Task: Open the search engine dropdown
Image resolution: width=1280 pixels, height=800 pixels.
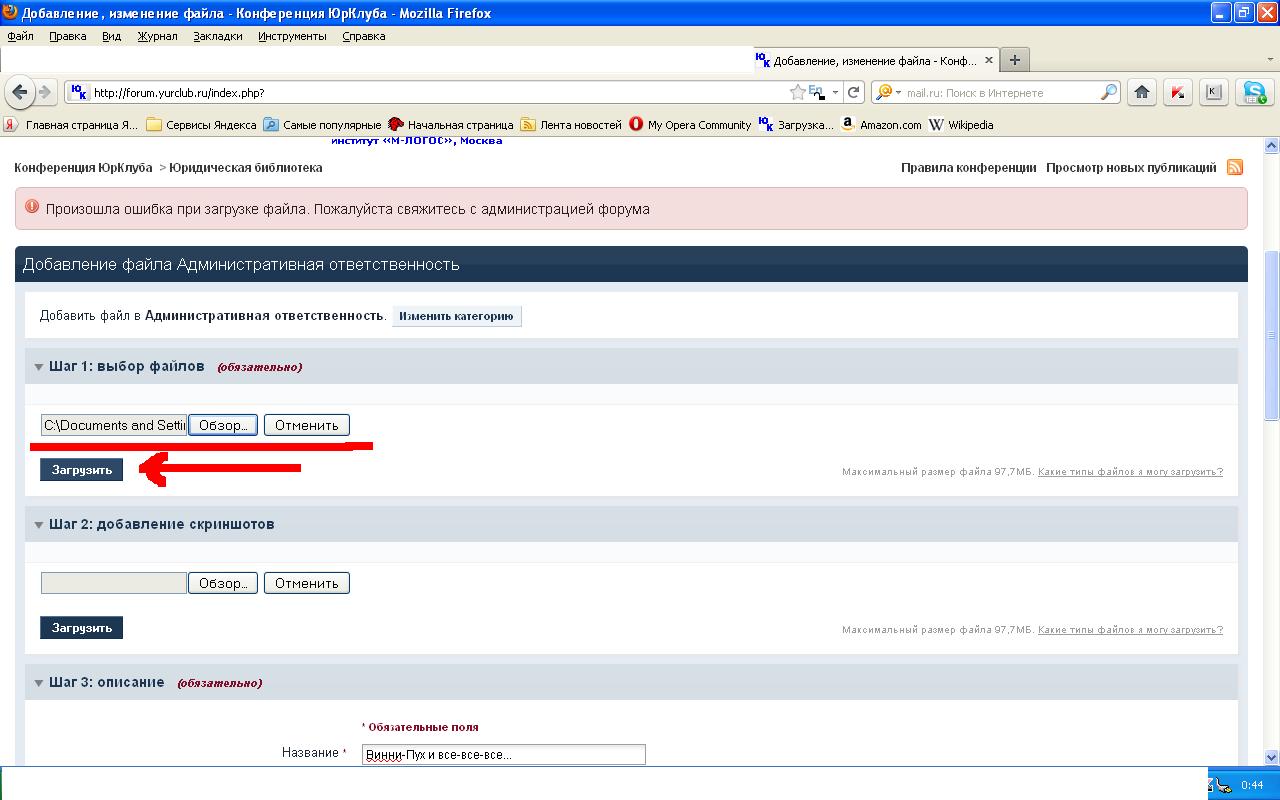Action: click(888, 92)
